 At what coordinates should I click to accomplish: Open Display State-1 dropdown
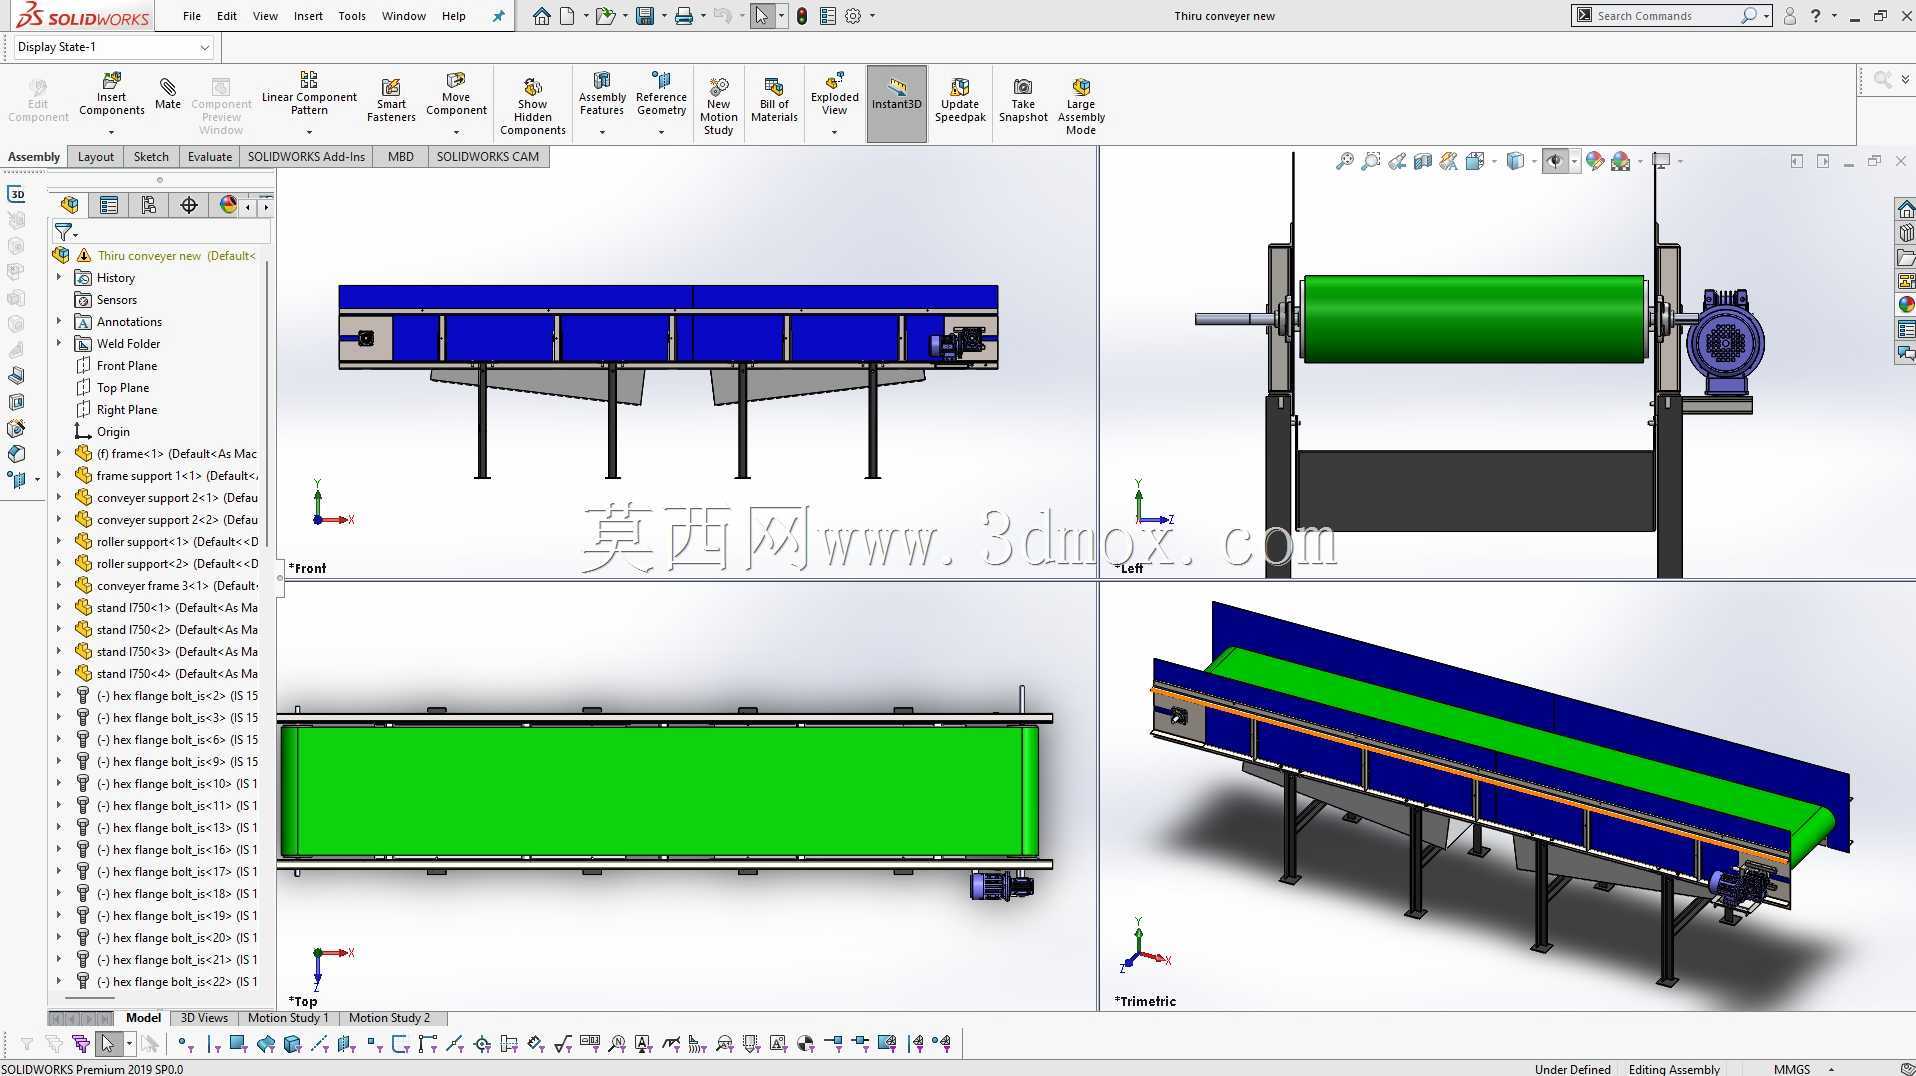coord(114,47)
